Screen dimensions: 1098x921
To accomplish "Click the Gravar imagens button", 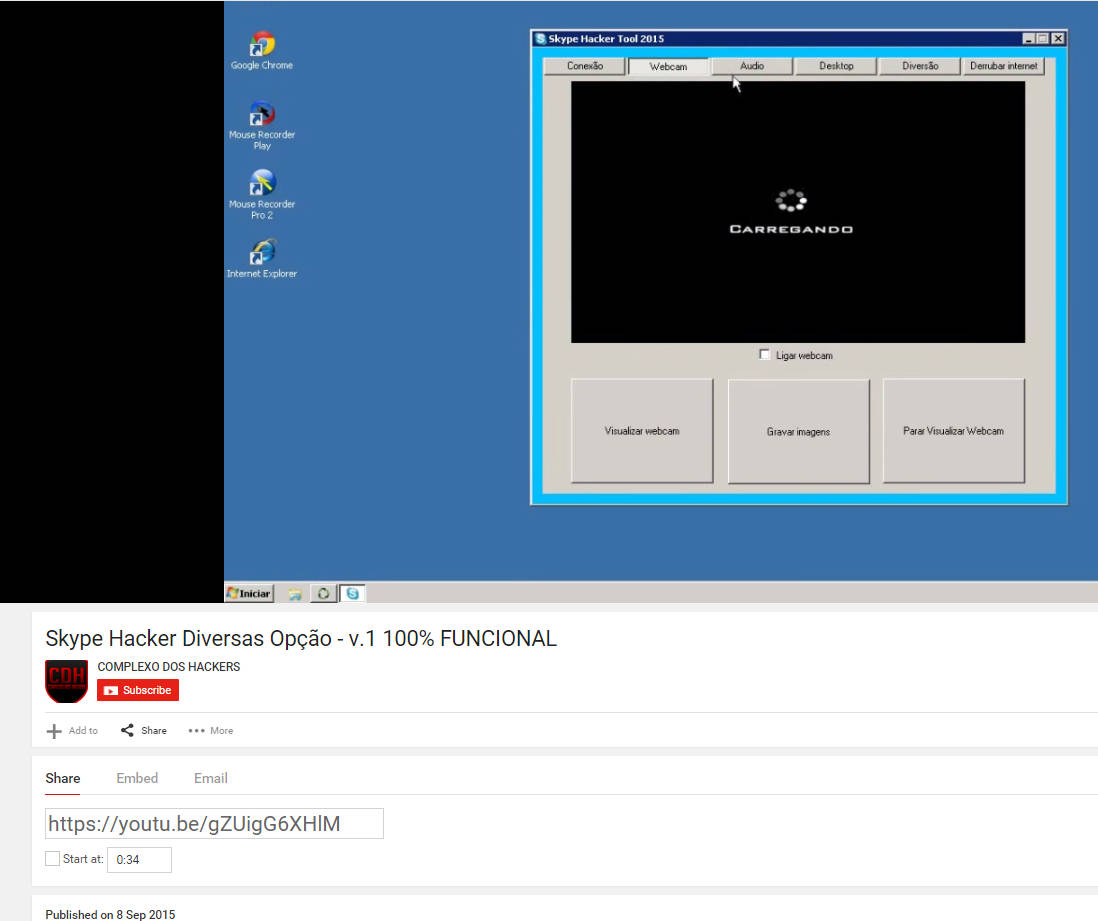I will tap(798, 431).
